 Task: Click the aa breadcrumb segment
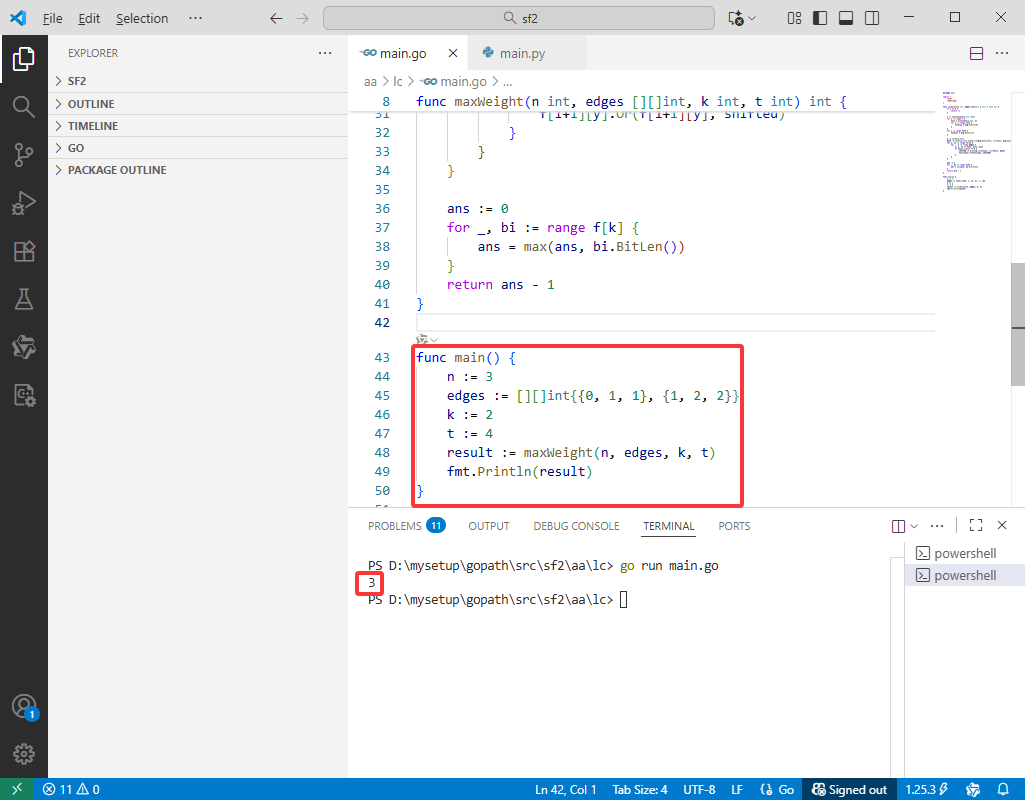click(370, 82)
